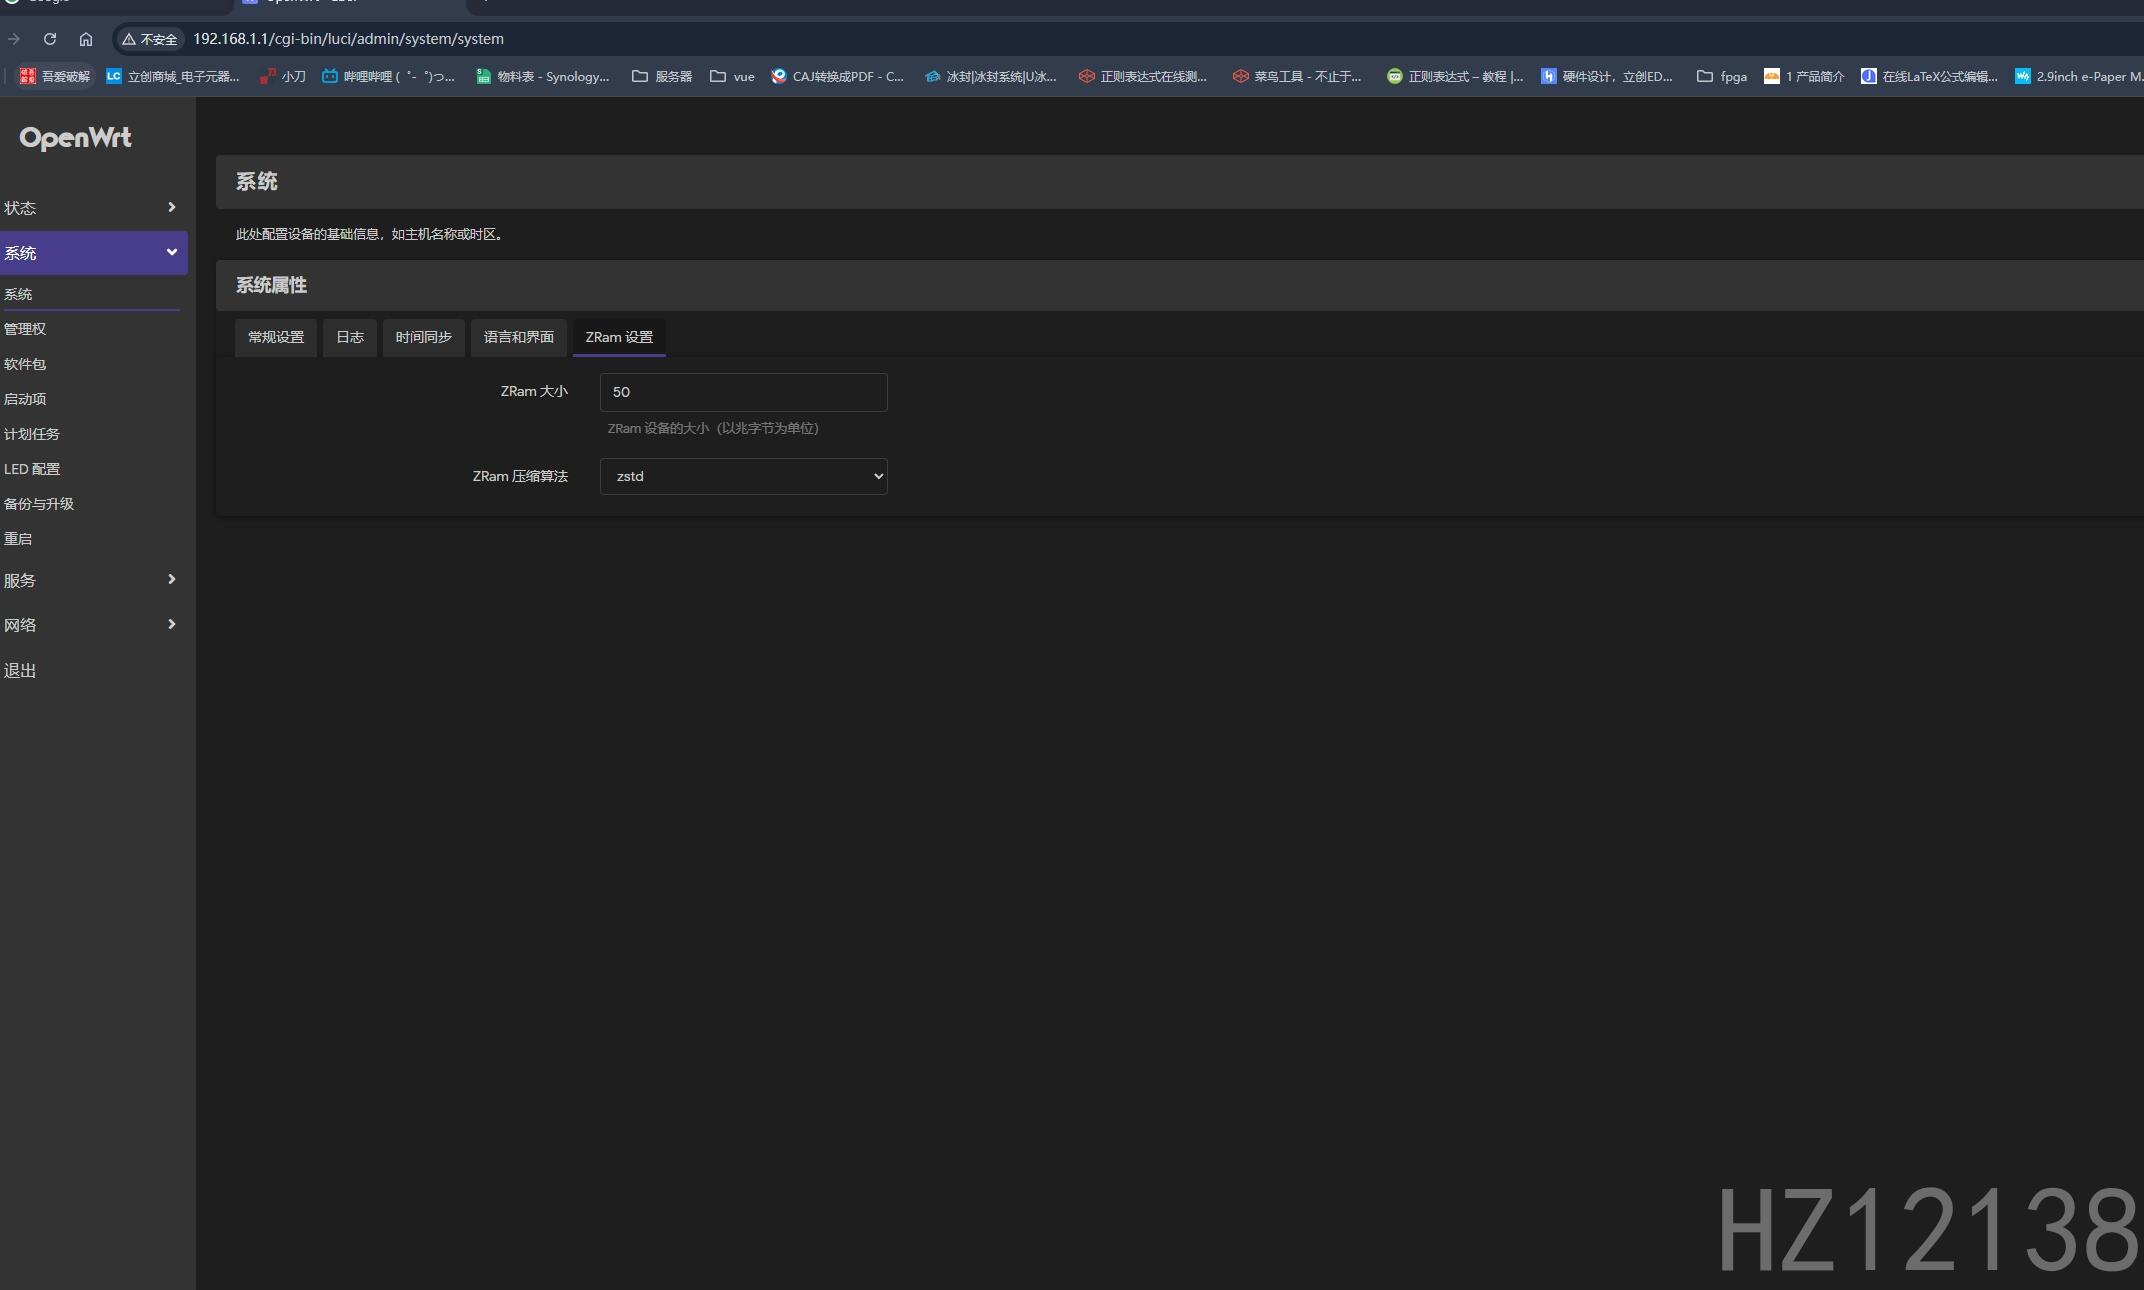The width and height of the screenshot is (2144, 1290).
Task: Open the 立创商城 bookmark
Action: (x=173, y=76)
